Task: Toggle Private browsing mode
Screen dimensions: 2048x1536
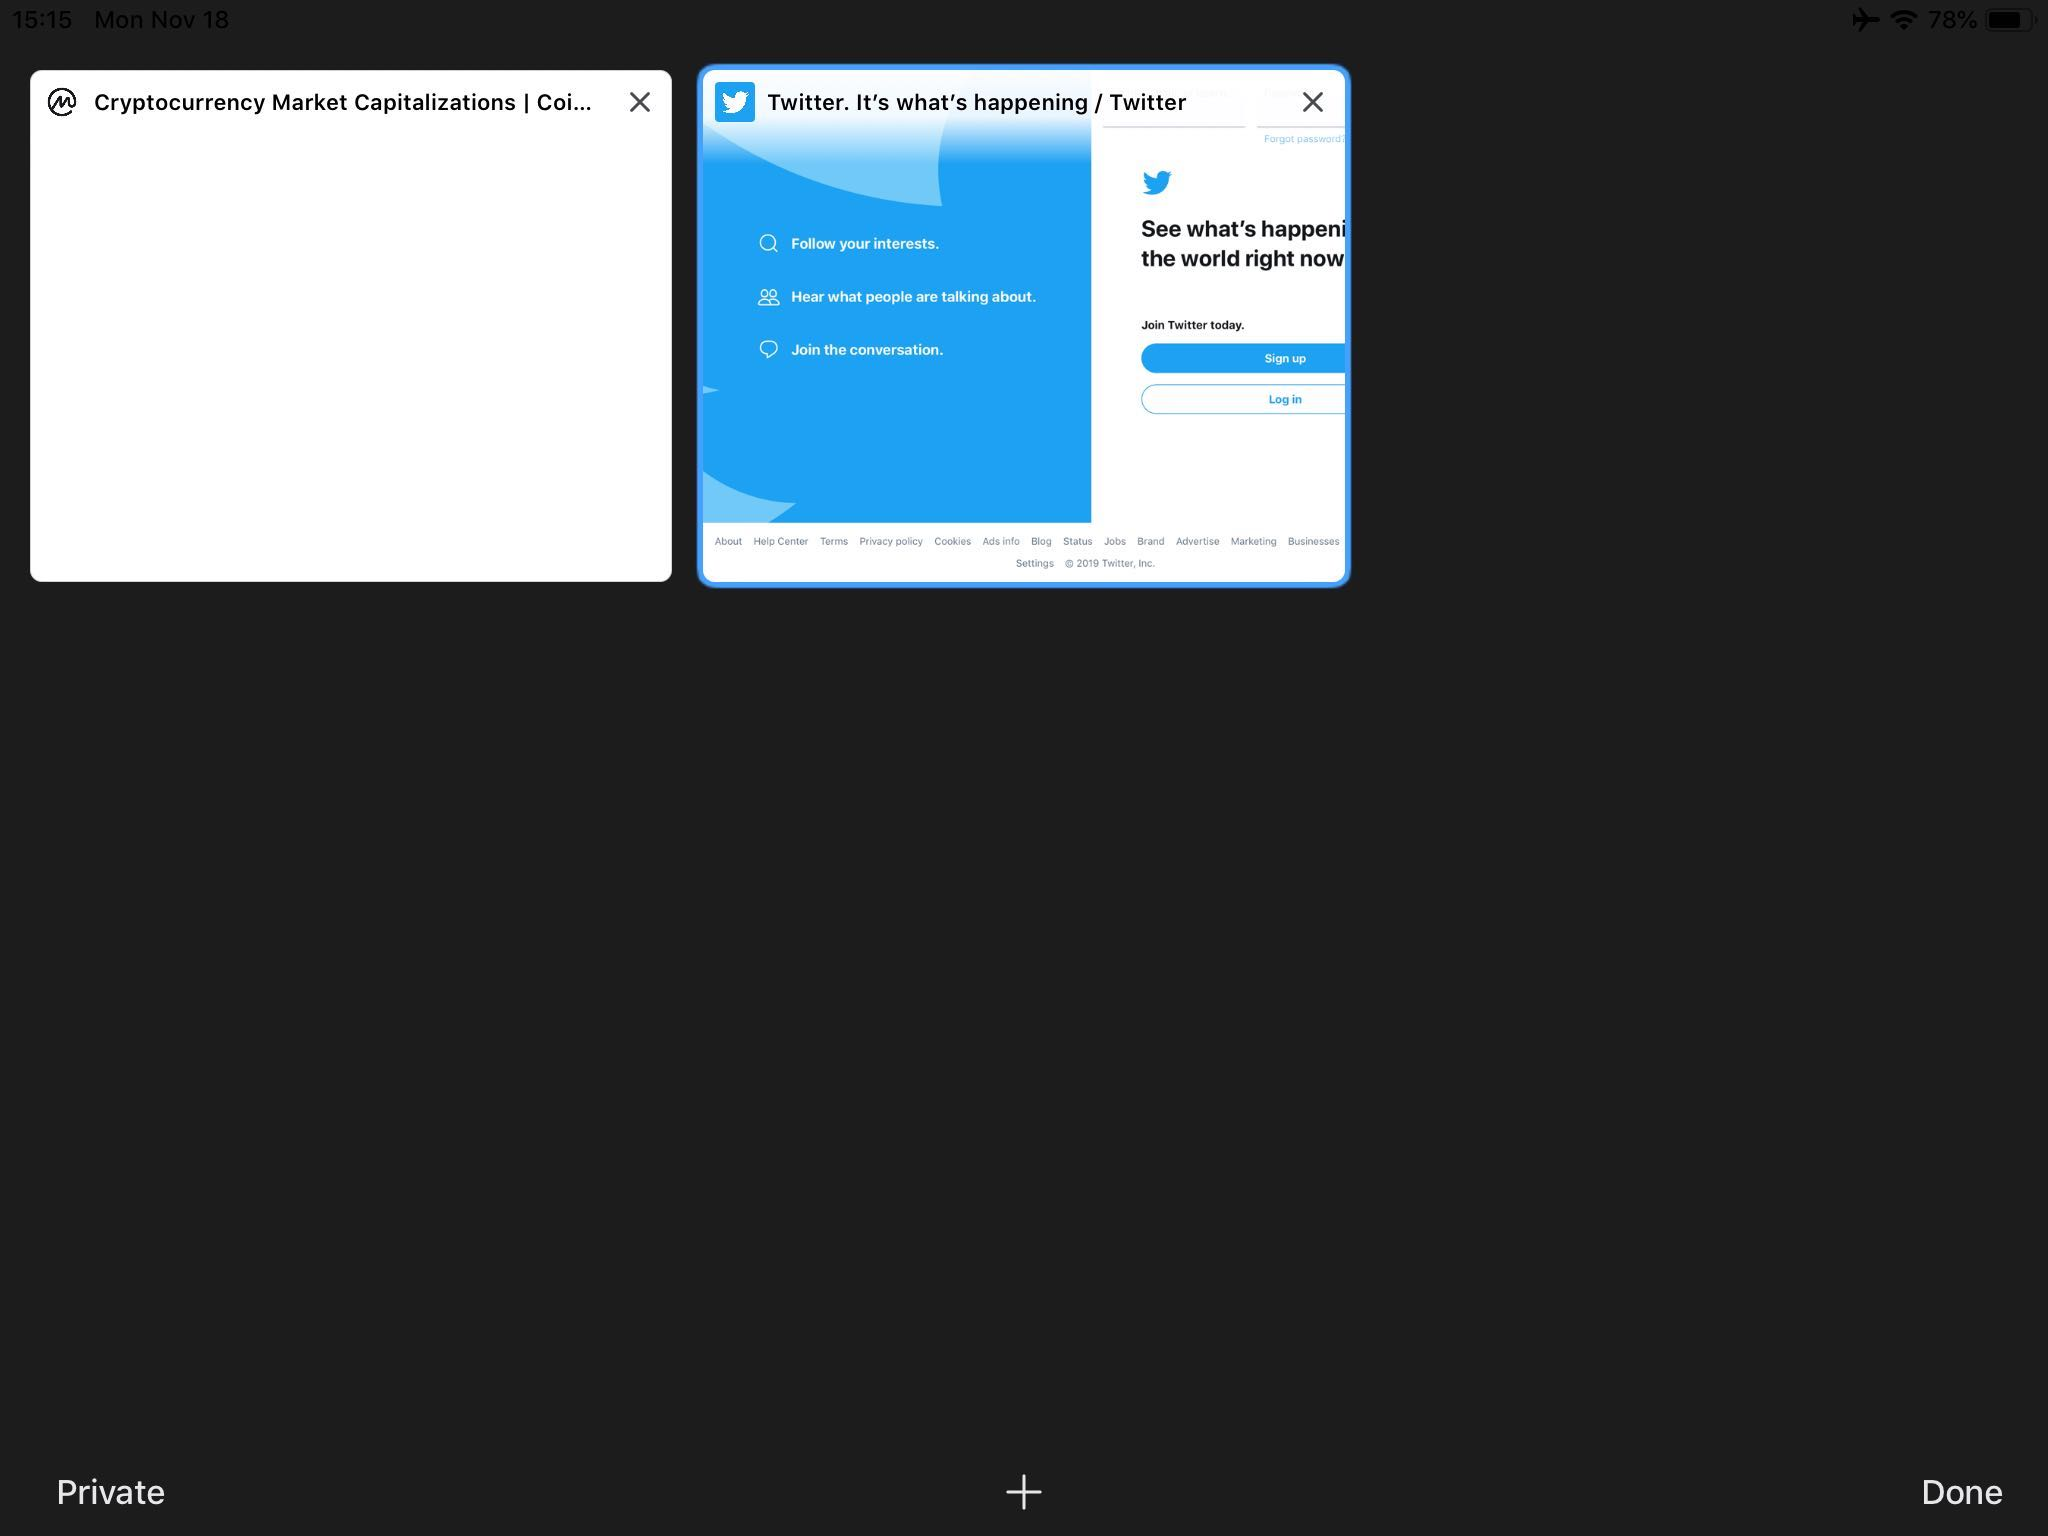Action: coord(110,1491)
